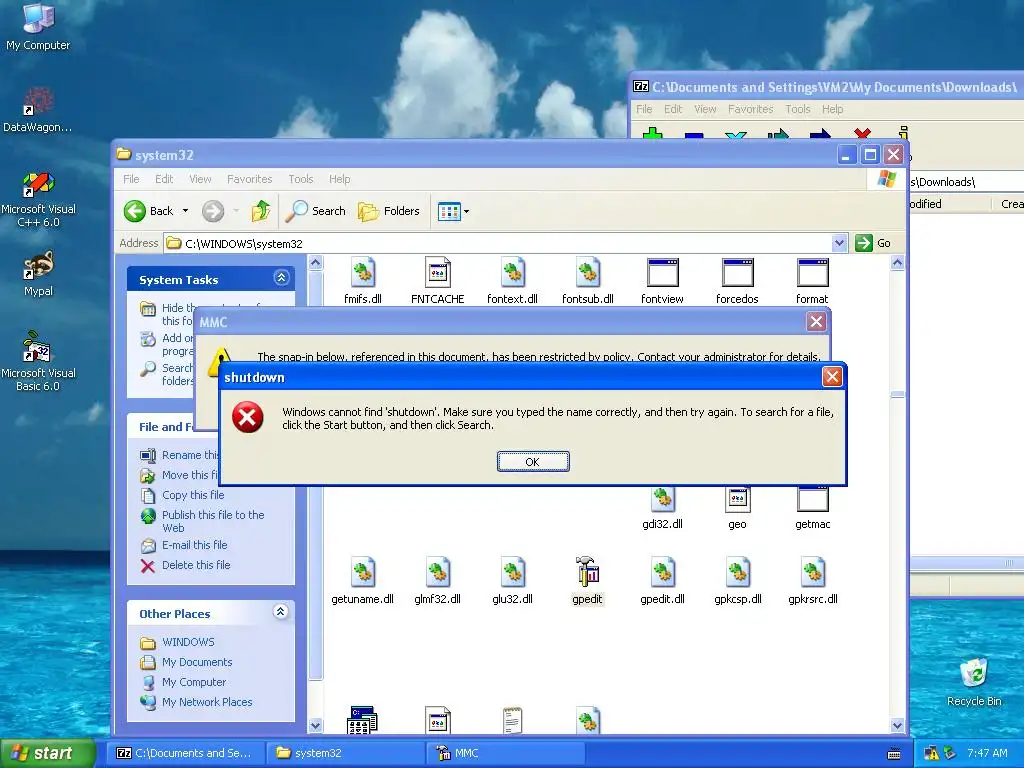Select the glmf32.dll file icon
Screen dimensions: 1024x768
438,573
